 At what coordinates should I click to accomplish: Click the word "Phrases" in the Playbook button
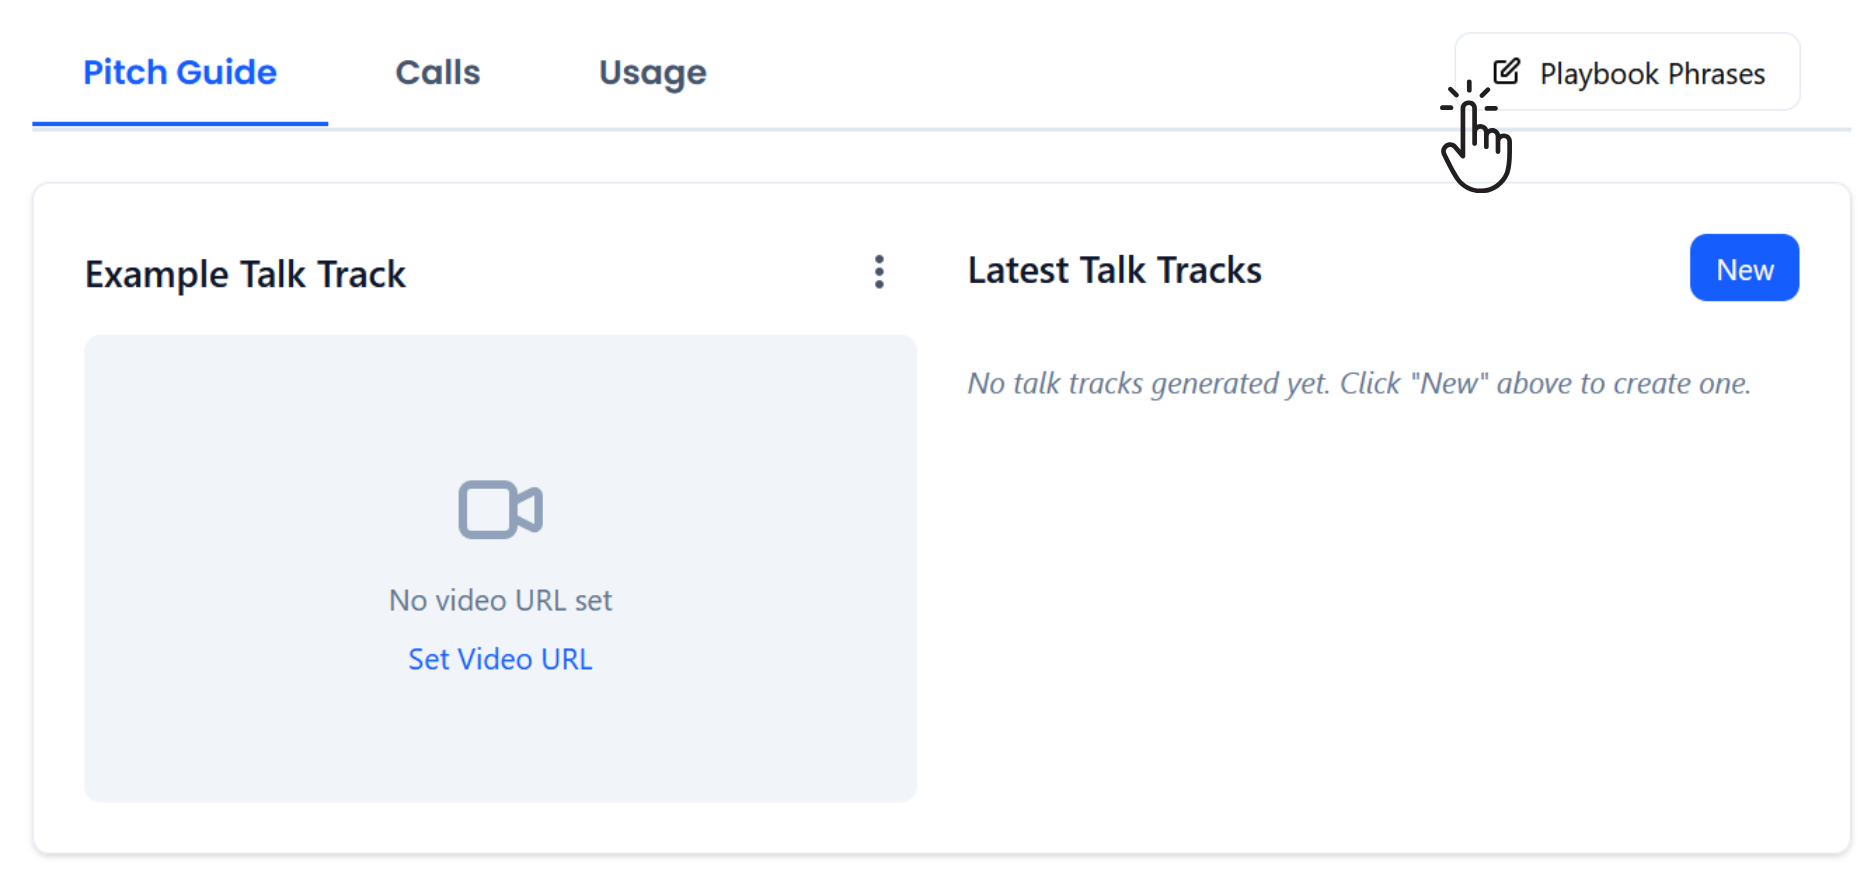tap(1716, 74)
